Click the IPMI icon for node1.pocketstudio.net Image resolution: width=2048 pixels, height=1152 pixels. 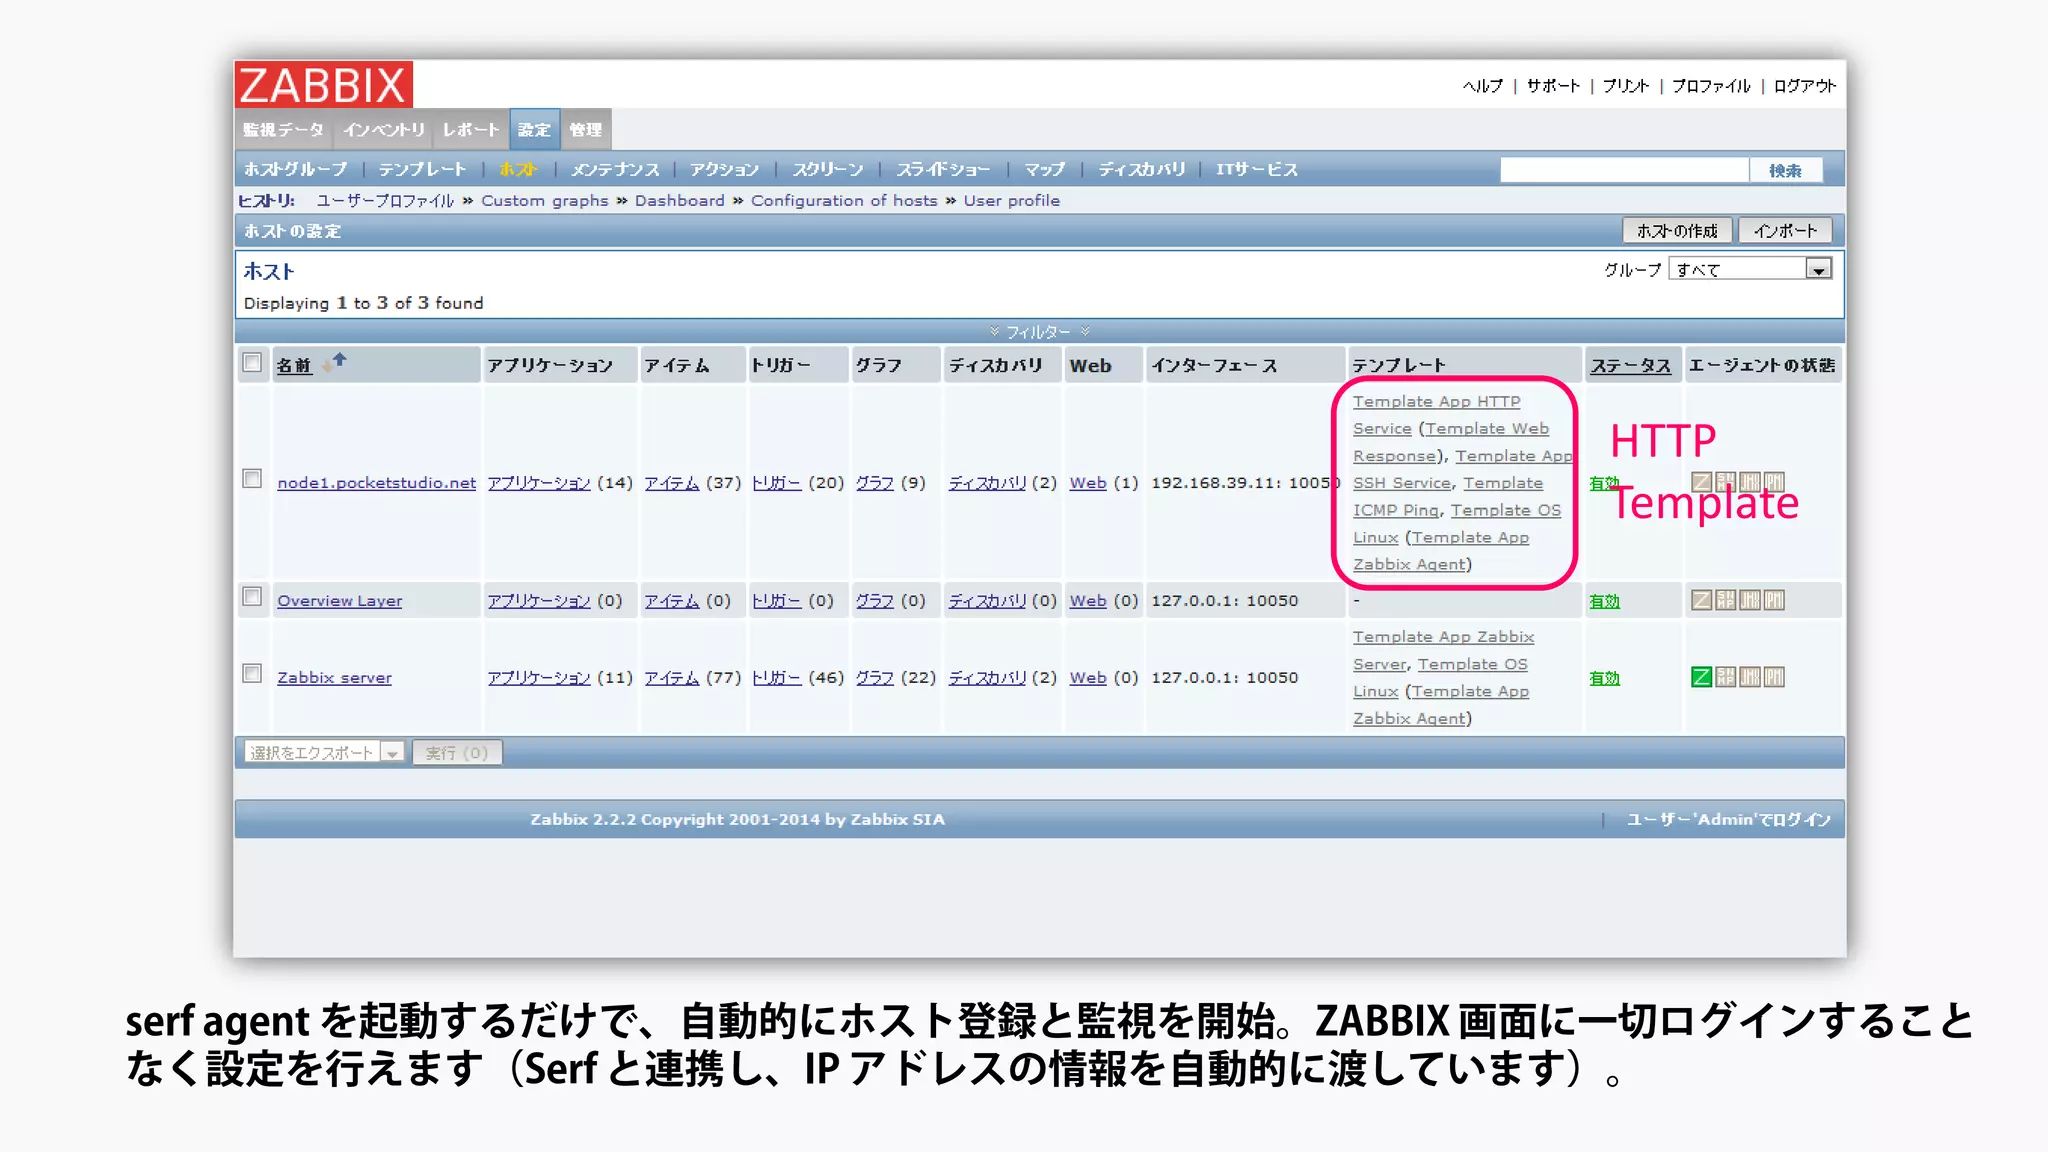pyautogui.click(x=1774, y=482)
